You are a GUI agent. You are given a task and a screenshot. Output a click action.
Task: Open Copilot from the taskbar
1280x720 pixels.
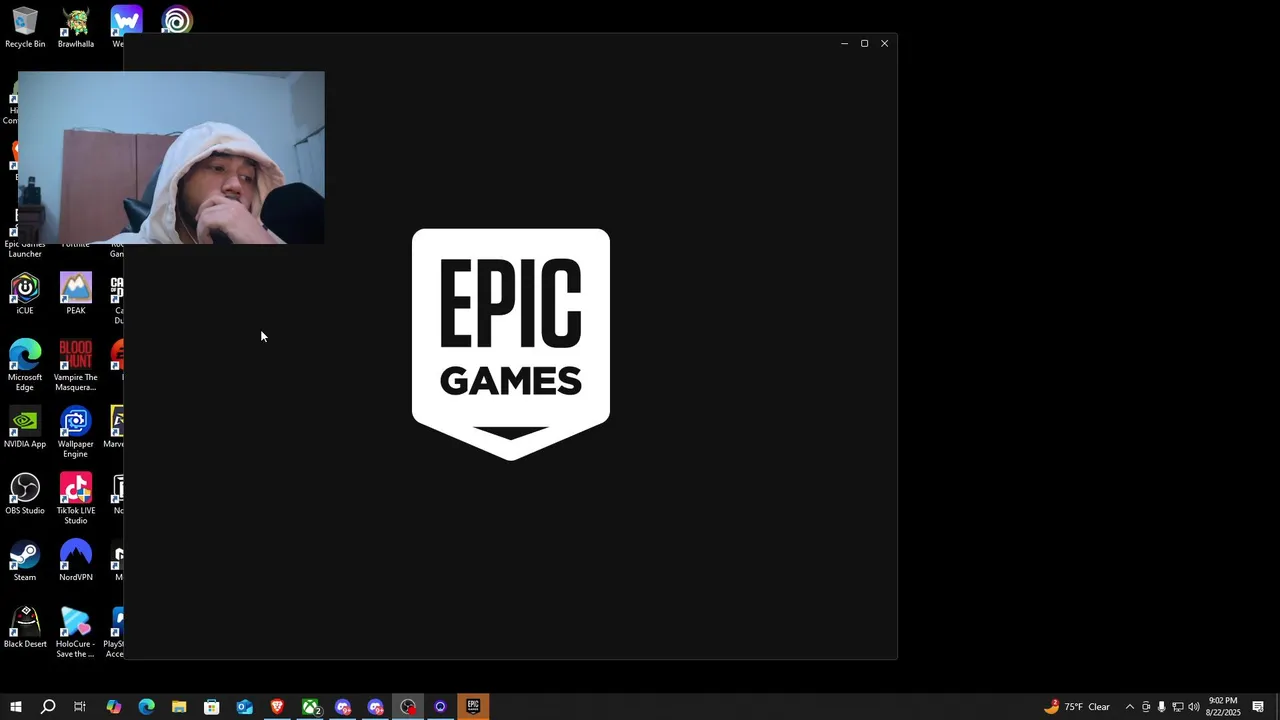[113, 707]
